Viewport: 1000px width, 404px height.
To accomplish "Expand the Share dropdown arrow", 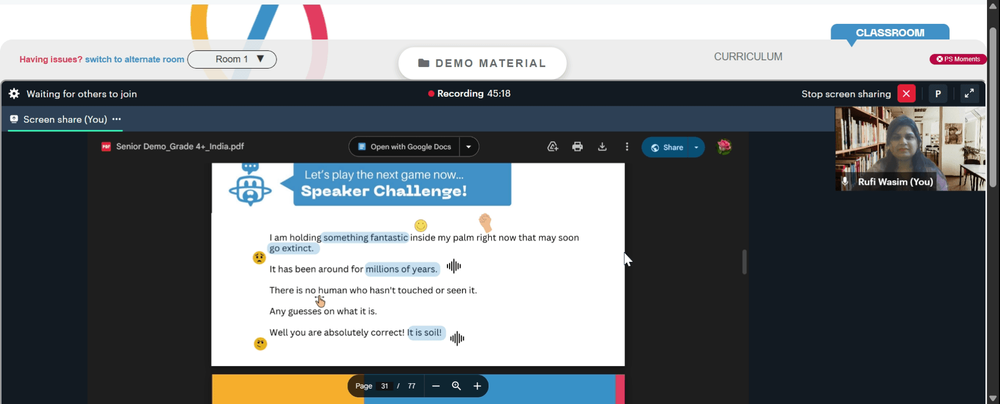I will 696,147.
